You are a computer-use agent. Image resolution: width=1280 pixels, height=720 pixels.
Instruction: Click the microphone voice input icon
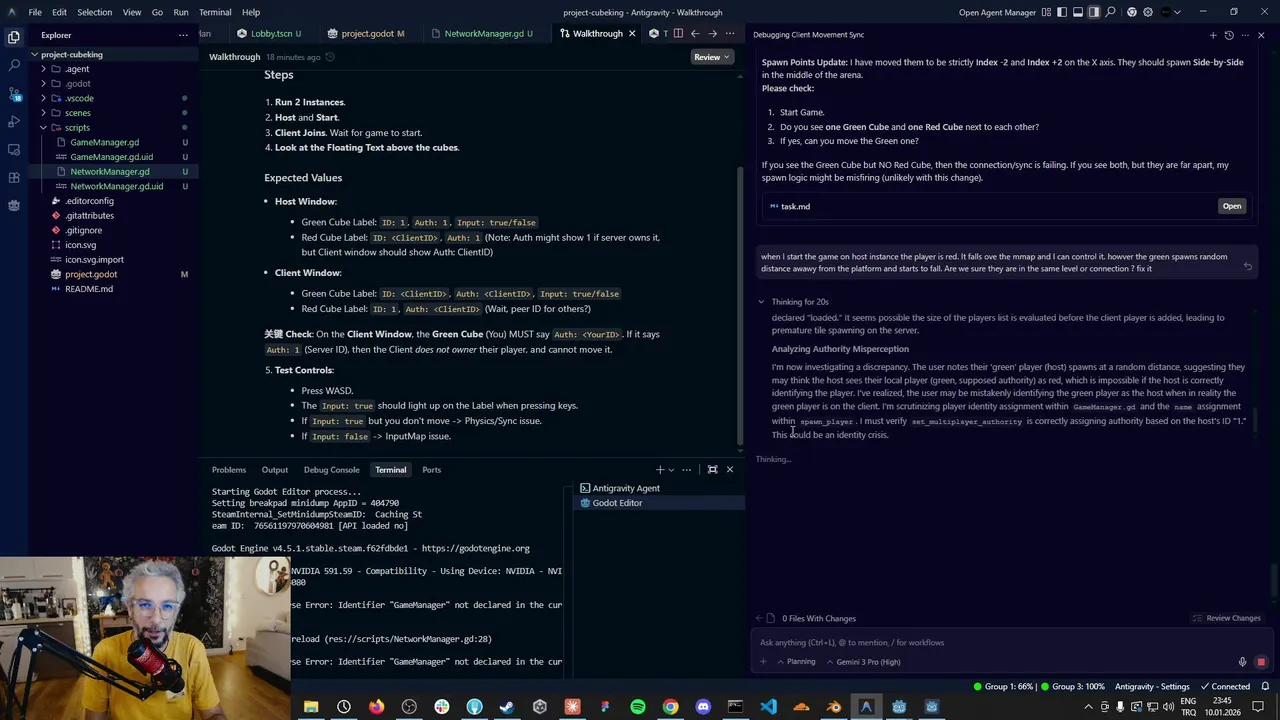pyautogui.click(x=1243, y=662)
